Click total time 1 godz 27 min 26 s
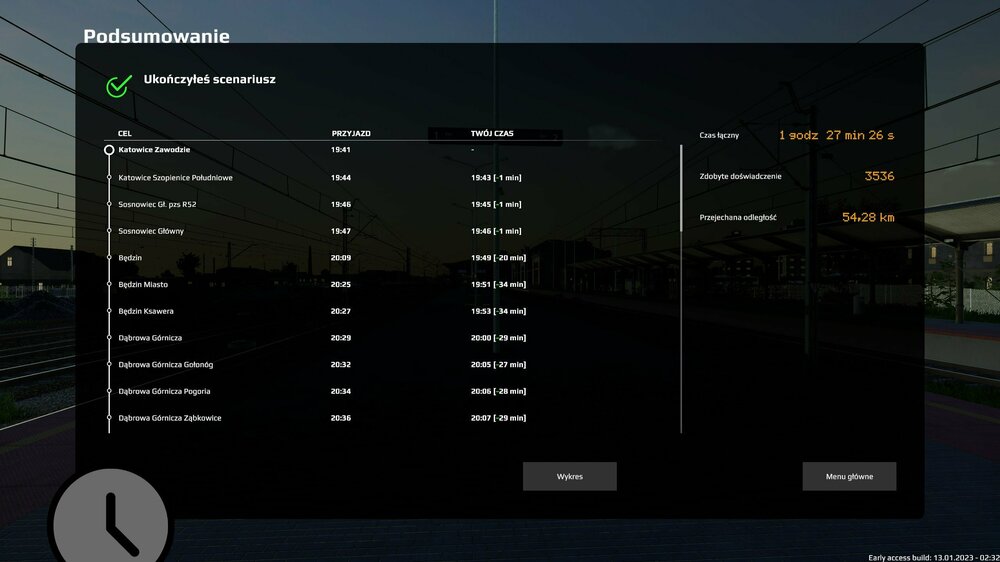 (x=836, y=135)
